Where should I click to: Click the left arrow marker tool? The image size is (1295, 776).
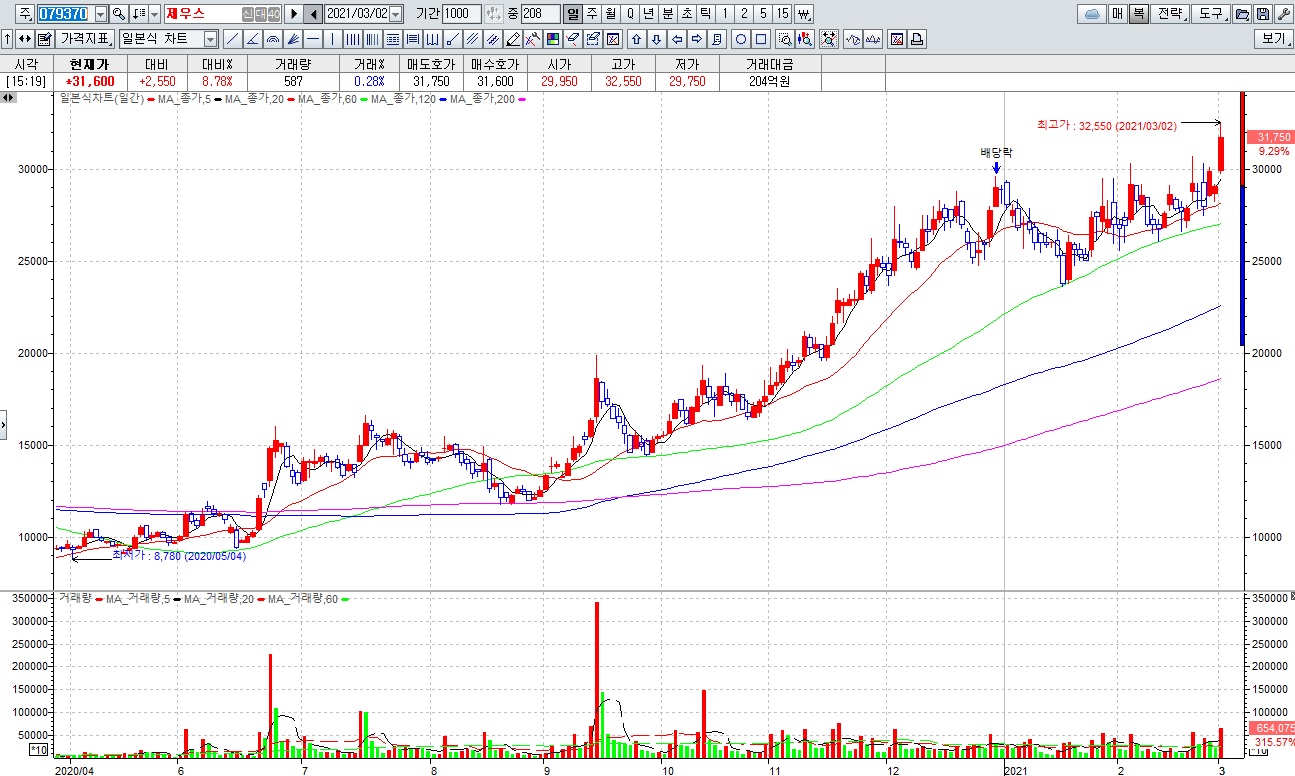coord(677,39)
